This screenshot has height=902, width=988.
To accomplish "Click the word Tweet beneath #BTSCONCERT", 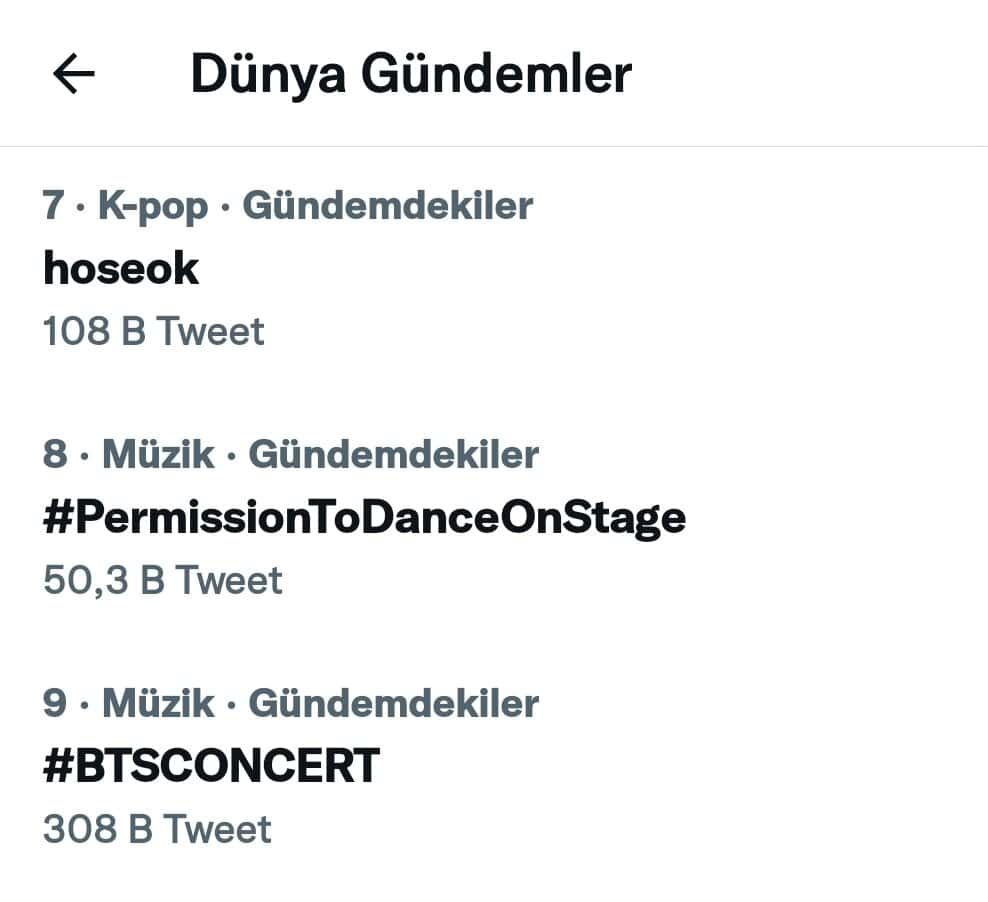I will 217,829.
